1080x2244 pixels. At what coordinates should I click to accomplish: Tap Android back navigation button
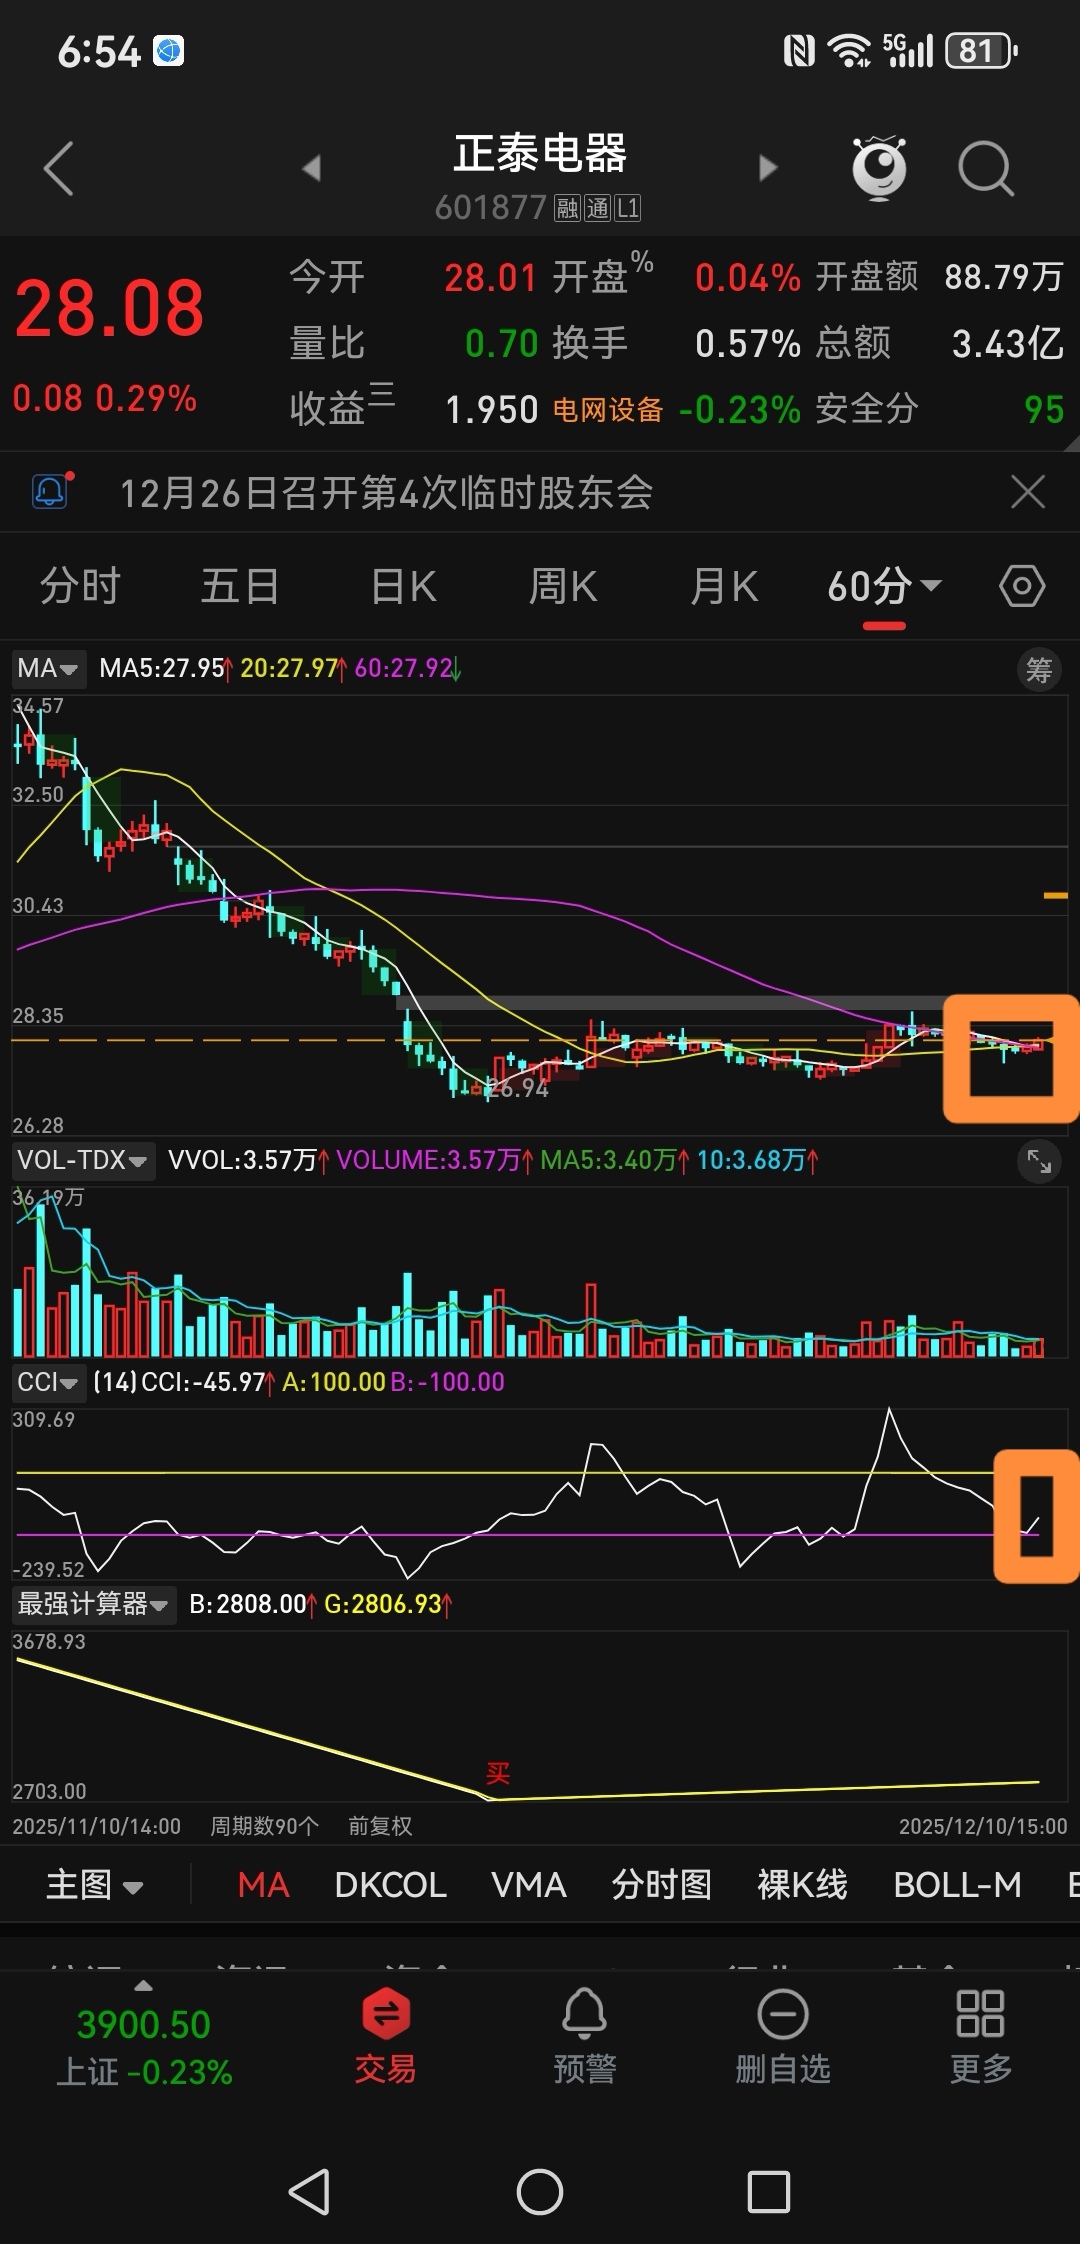coord(309,2192)
